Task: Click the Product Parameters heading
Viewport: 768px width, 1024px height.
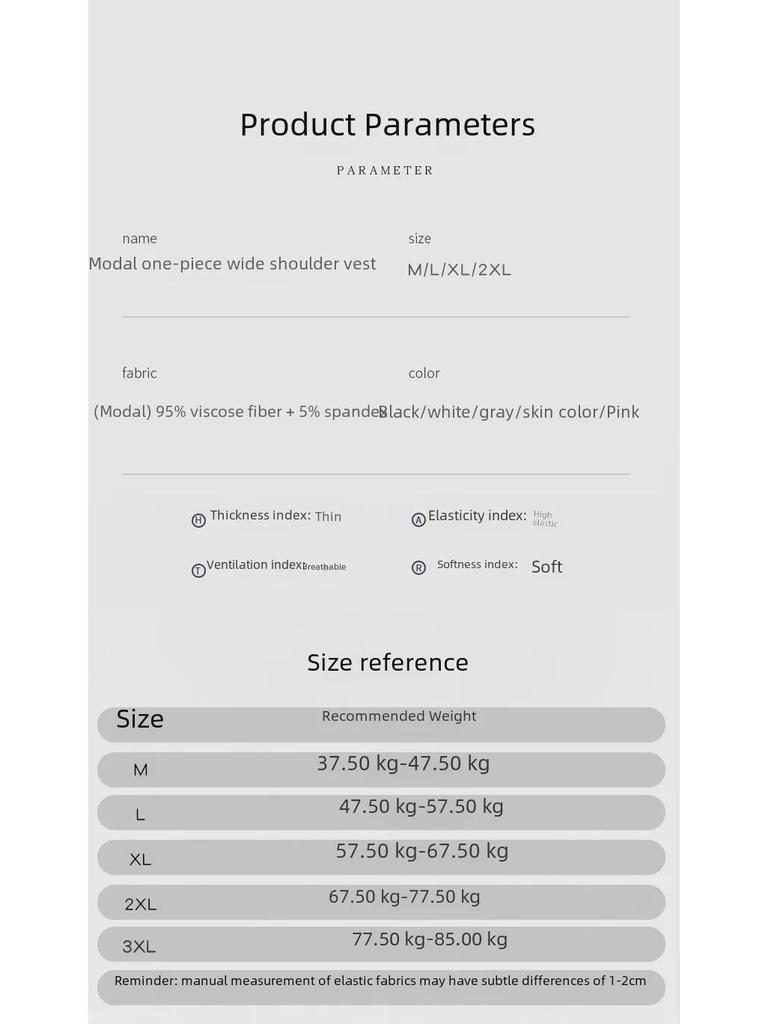Action: [x=387, y=125]
